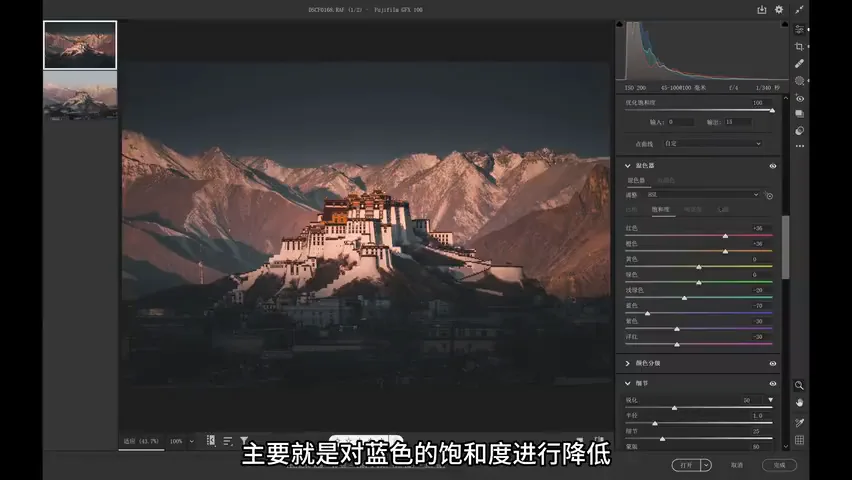Click the 适应 (43.7%) zoom fit button
The height and width of the screenshot is (480, 852).
tap(141, 441)
